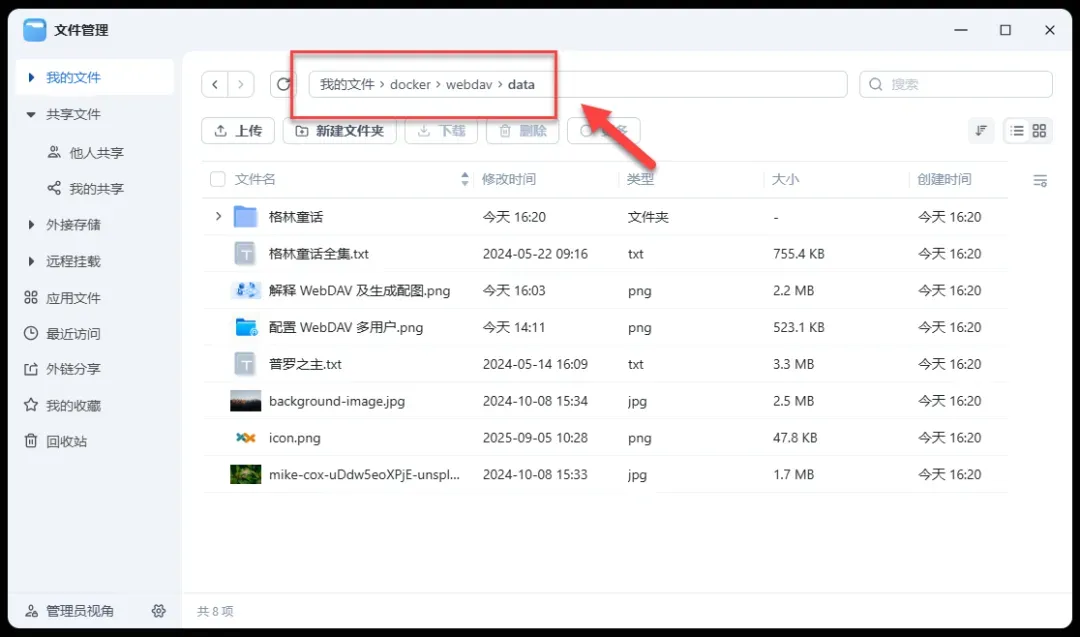
Task: Switch to grid view layout
Action: tap(1039, 130)
